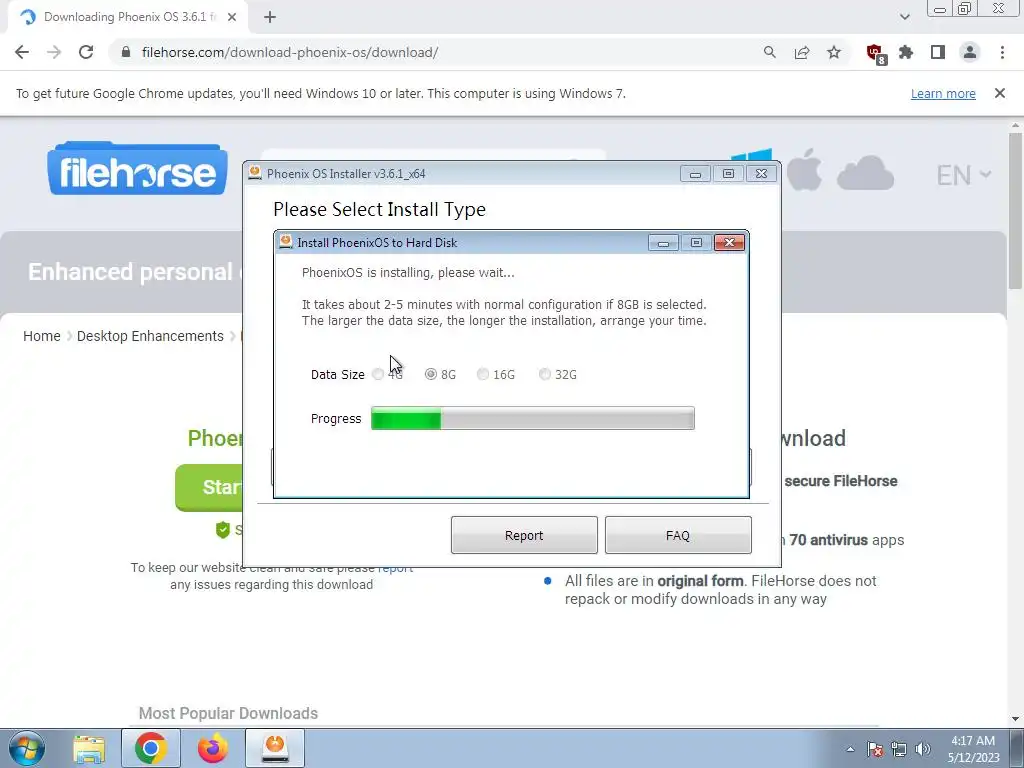Open the Chrome profile avatar
Image resolution: width=1024 pixels, height=768 pixels.
tap(970, 52)
